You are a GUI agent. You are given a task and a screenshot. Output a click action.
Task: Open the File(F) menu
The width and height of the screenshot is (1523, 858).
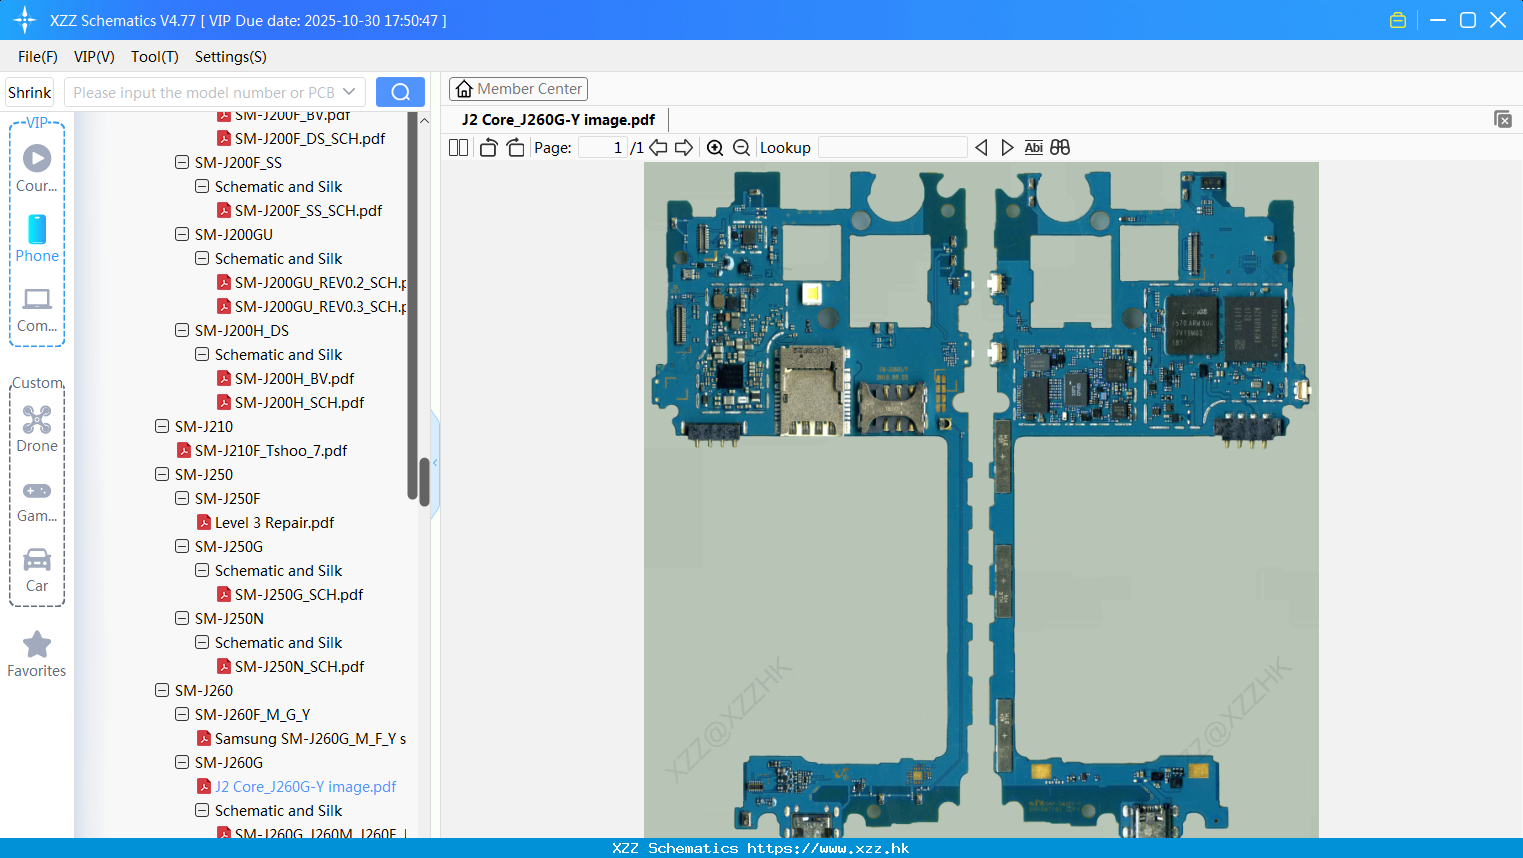tap(38, 57)
